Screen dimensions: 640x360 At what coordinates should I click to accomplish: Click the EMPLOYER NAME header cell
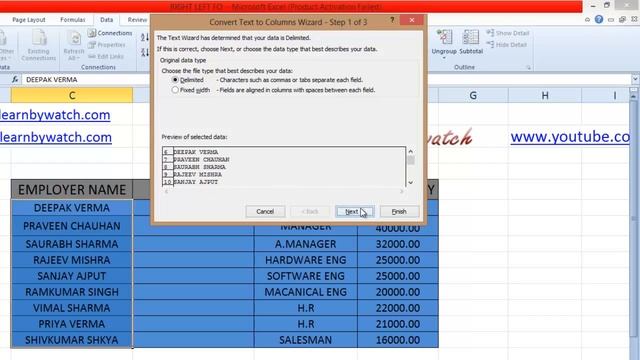pyautogui.click(x=72, y=190)
